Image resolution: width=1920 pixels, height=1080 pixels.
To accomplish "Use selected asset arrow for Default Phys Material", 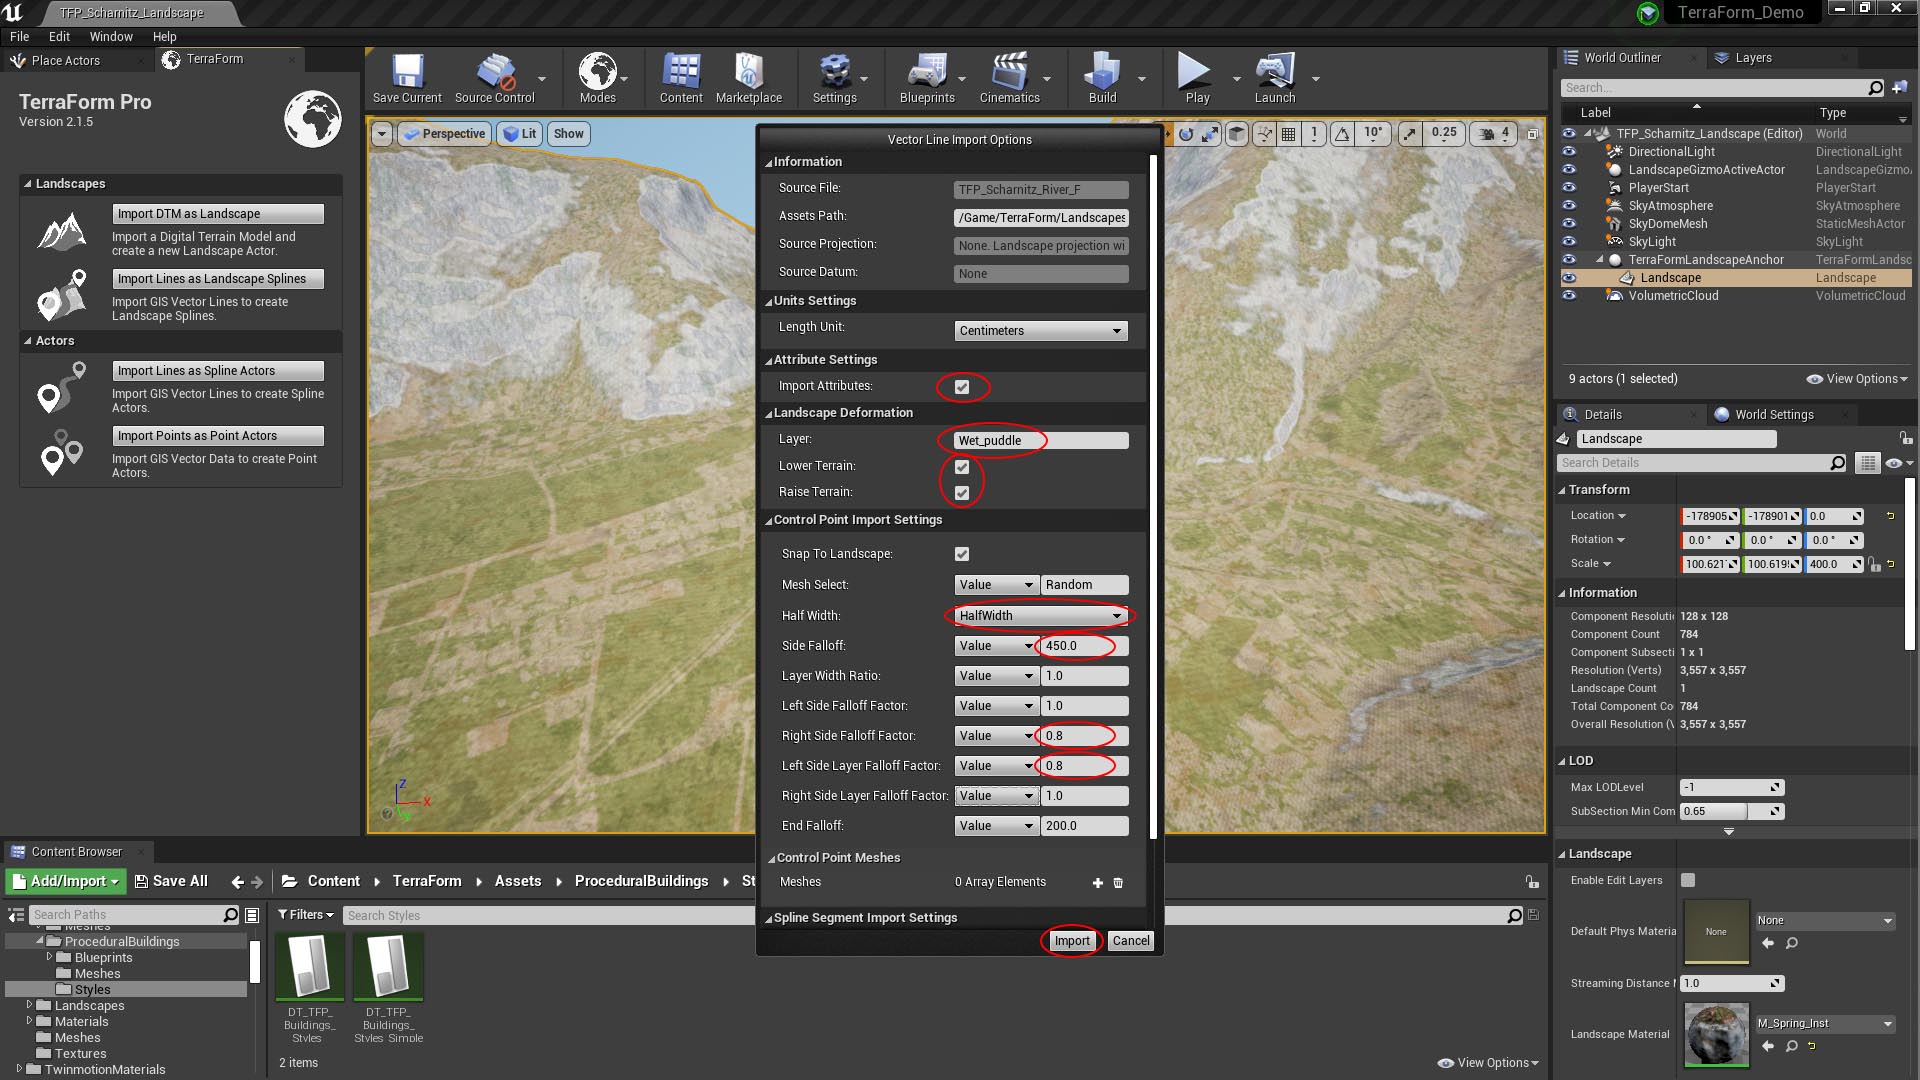I will click(1768, 943).
